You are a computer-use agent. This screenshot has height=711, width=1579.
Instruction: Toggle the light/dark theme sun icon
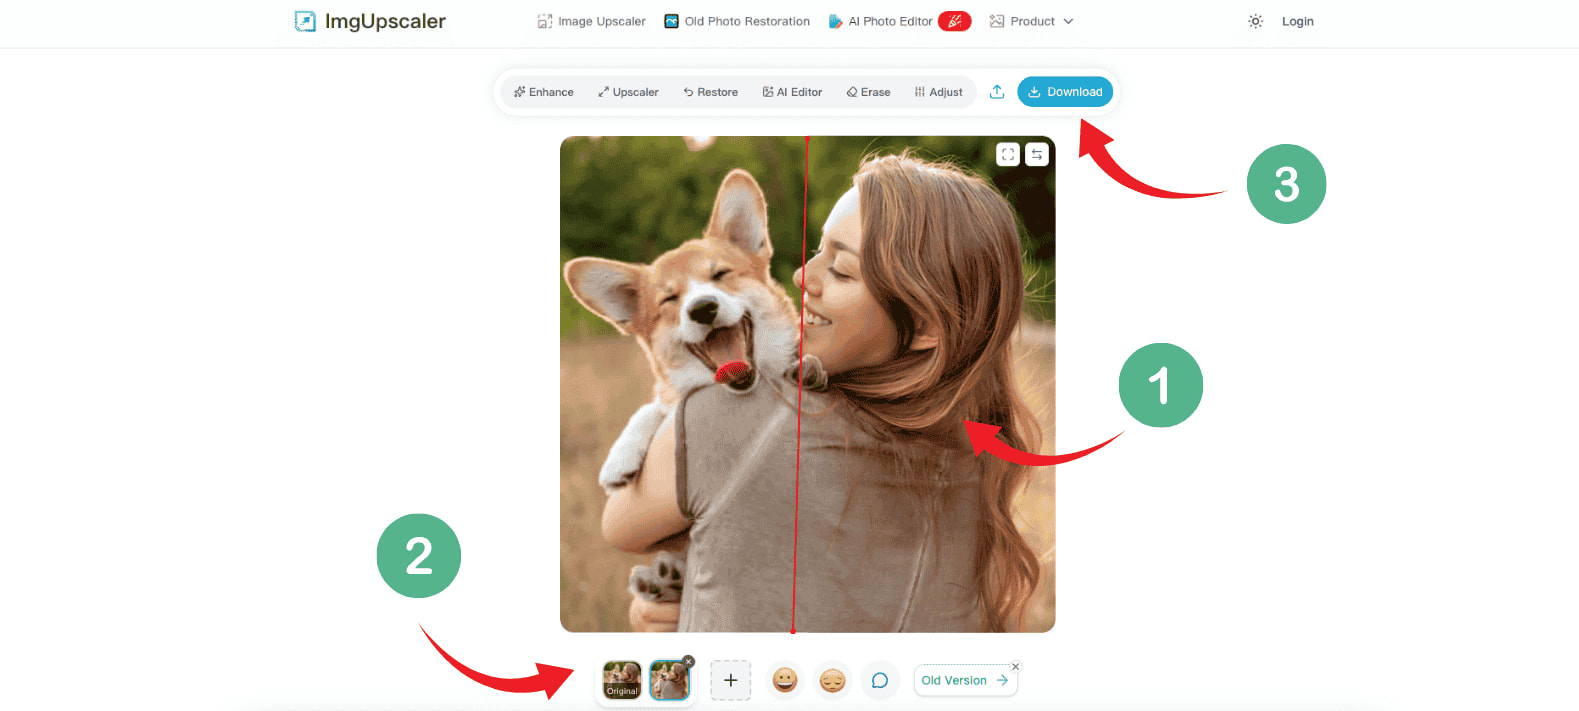(x=1255, y=21)
